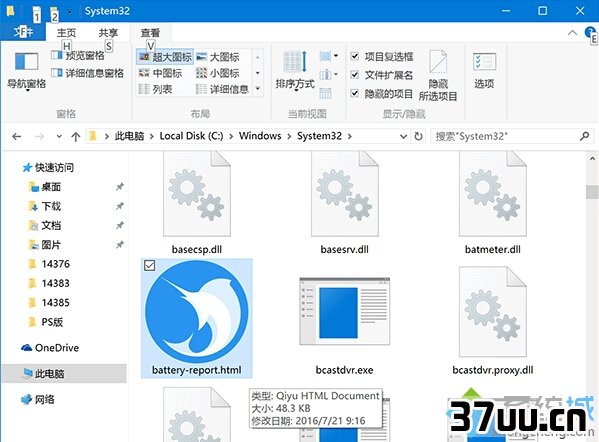
Task: Expand the layout gallery more arrow
Action: (257, 89)
